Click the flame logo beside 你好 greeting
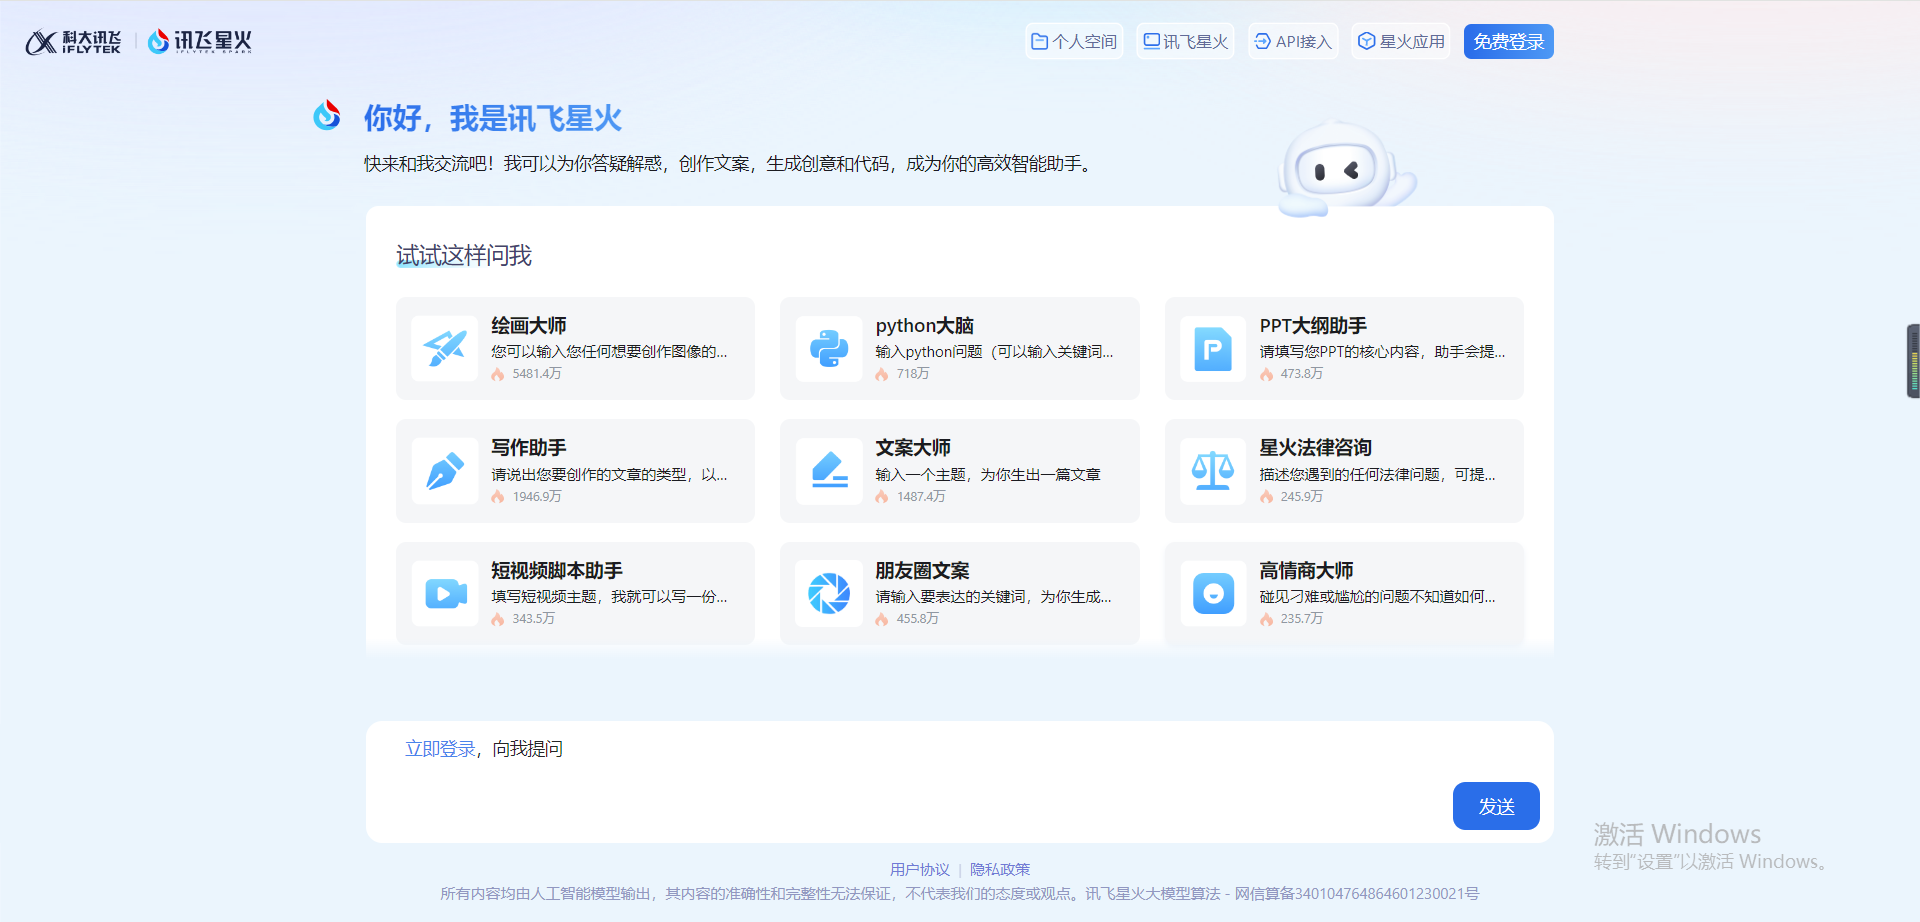The width and height of the screenshot is (1920, 922). (x=327, y=115)
